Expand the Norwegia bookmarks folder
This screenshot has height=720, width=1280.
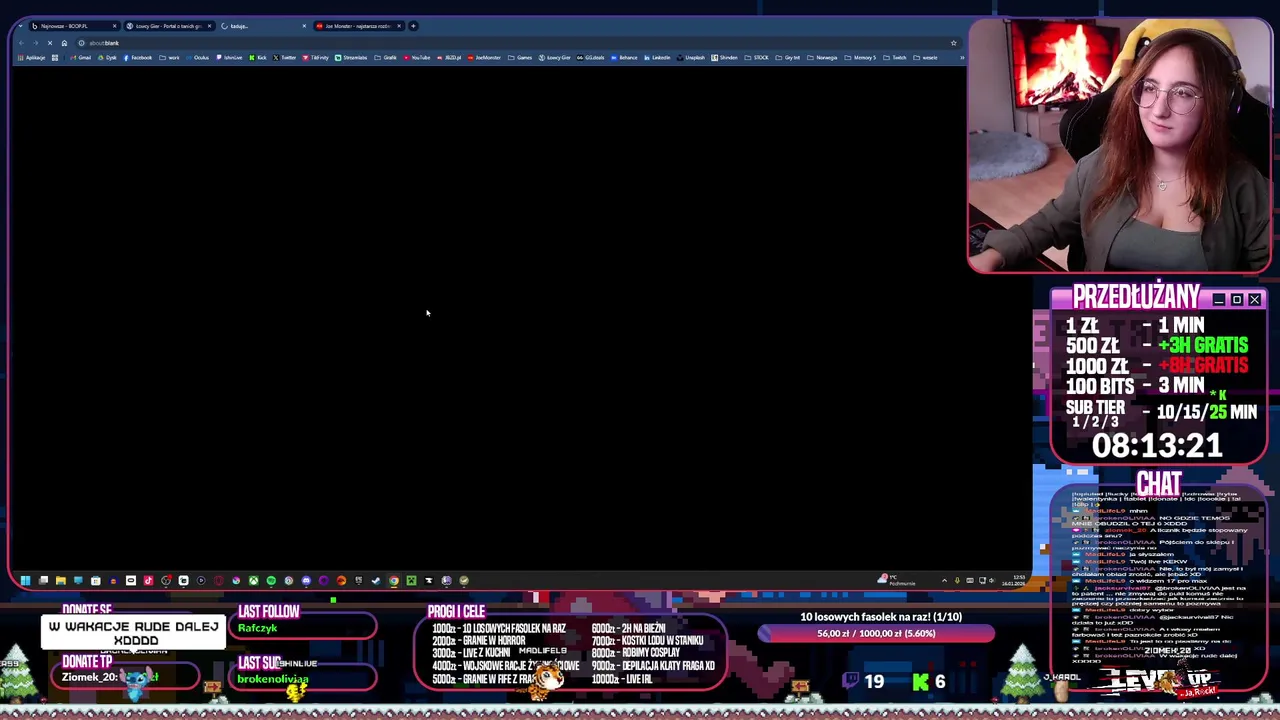click(x=822, y=57)
